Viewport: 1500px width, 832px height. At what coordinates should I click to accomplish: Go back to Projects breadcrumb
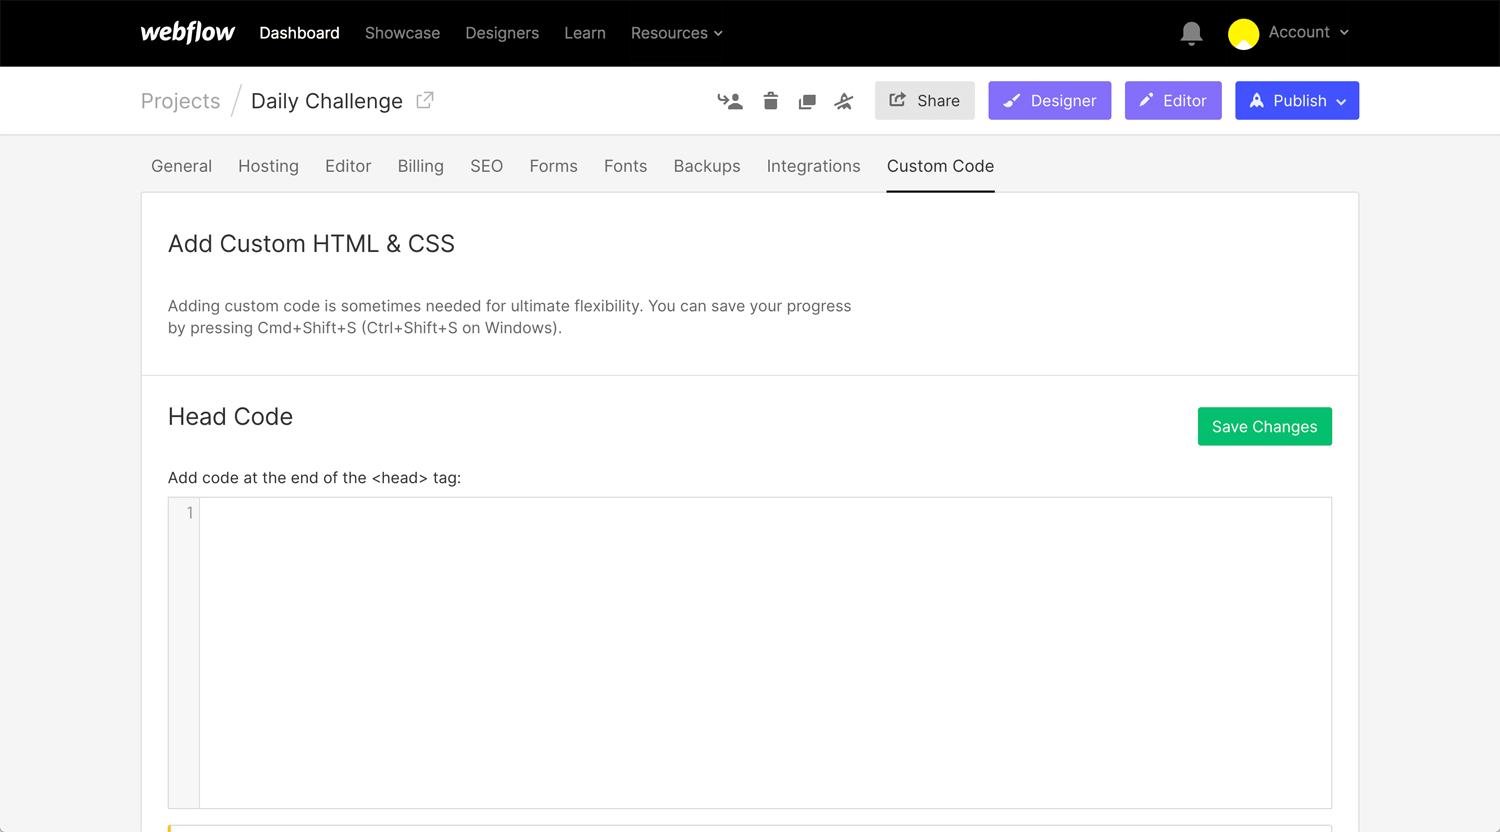[x=180, y=101]
